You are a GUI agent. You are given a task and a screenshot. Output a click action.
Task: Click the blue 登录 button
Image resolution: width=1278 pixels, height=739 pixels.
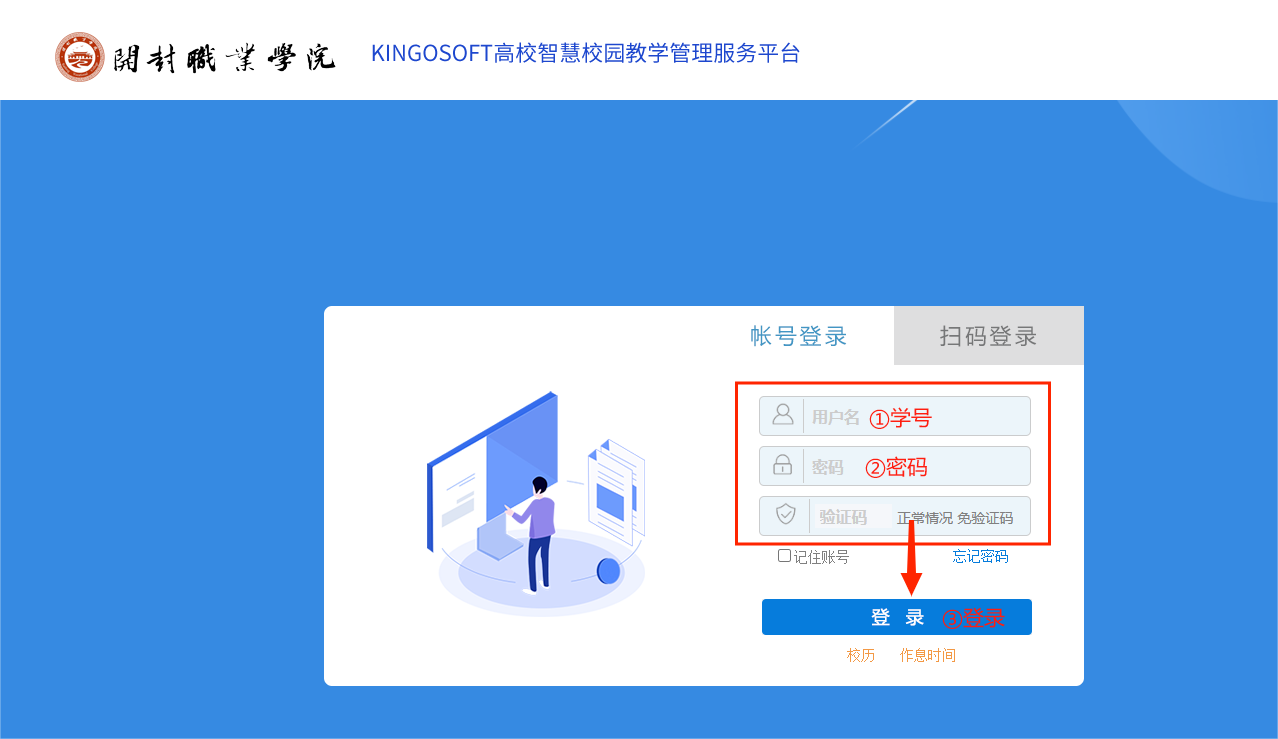coord(897,617)
